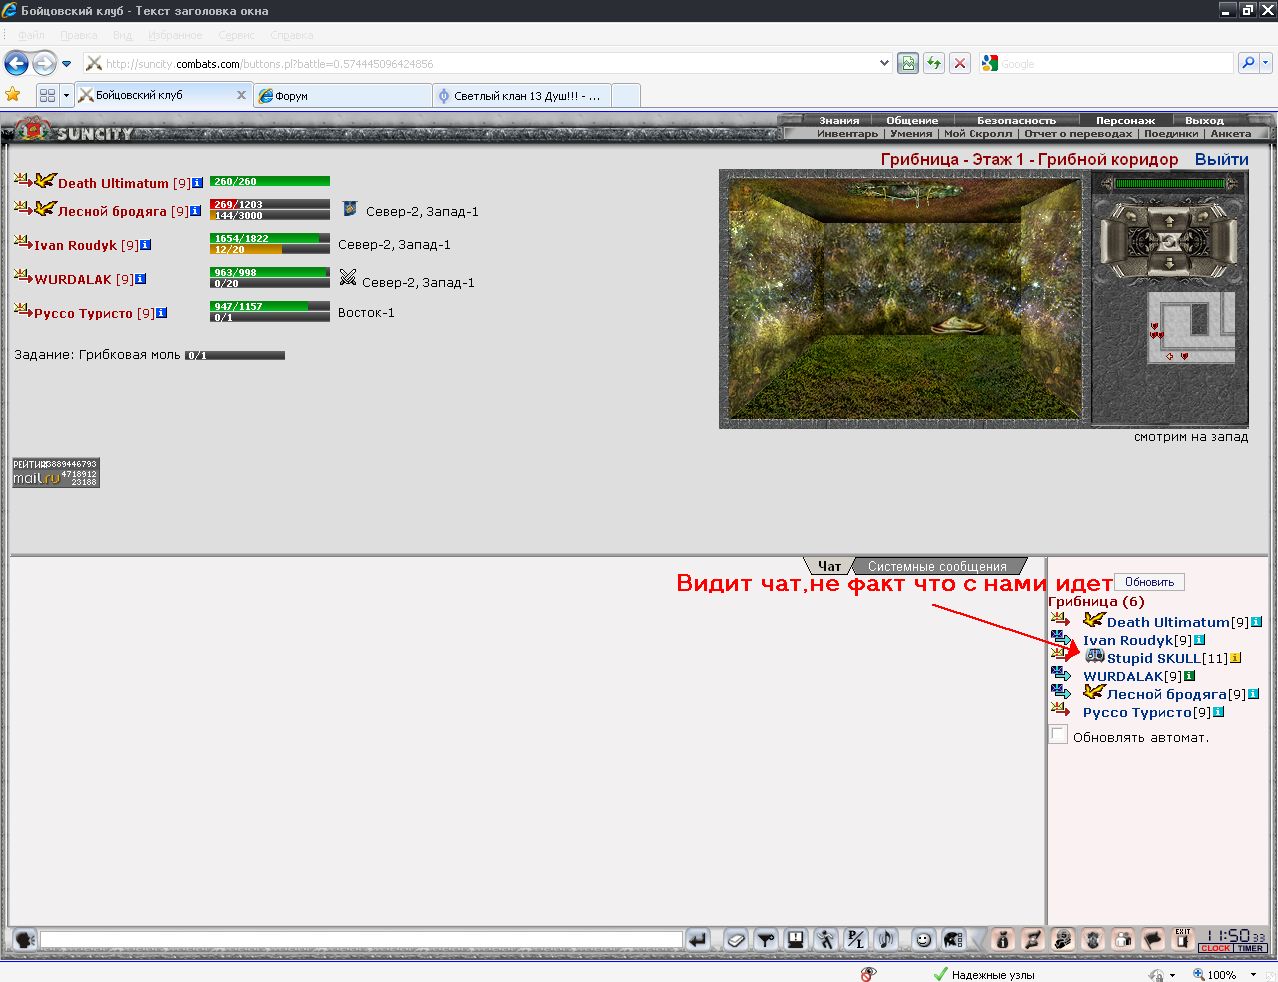This screenshot has height=982, width=1278.
Task: Open info icon next to Ivan Roudyk health bar row
Action: [x=146, y=245]
